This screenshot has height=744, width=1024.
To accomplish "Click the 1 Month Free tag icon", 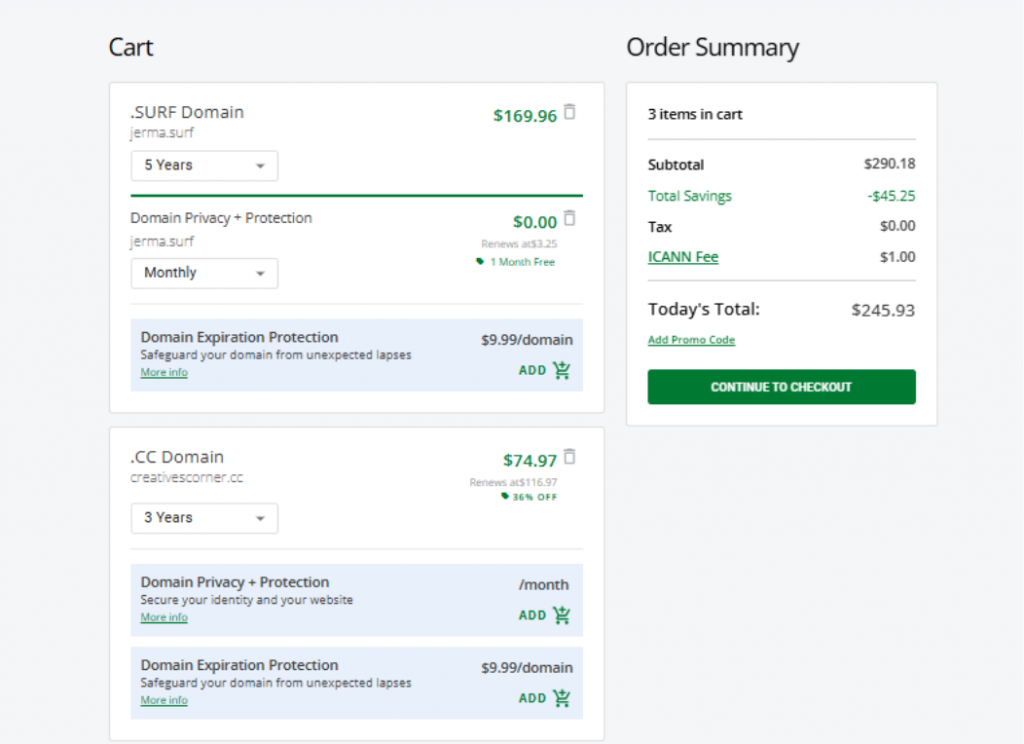I will [480, 262].
